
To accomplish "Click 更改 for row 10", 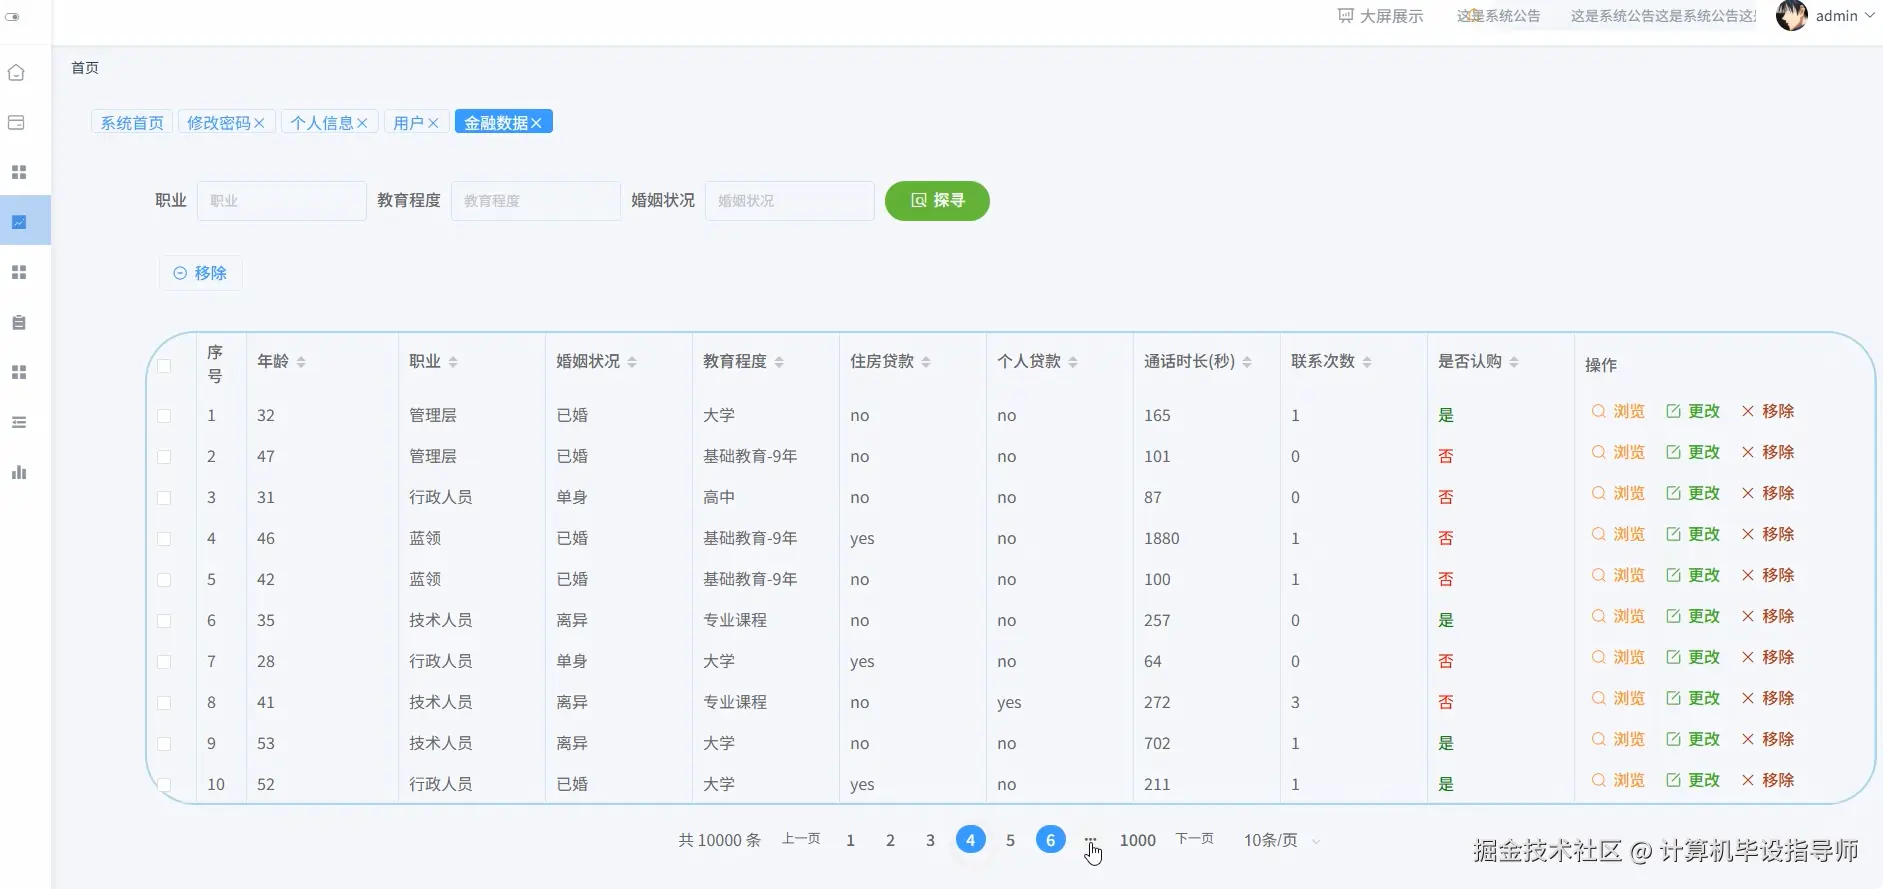I will 1693,780.
